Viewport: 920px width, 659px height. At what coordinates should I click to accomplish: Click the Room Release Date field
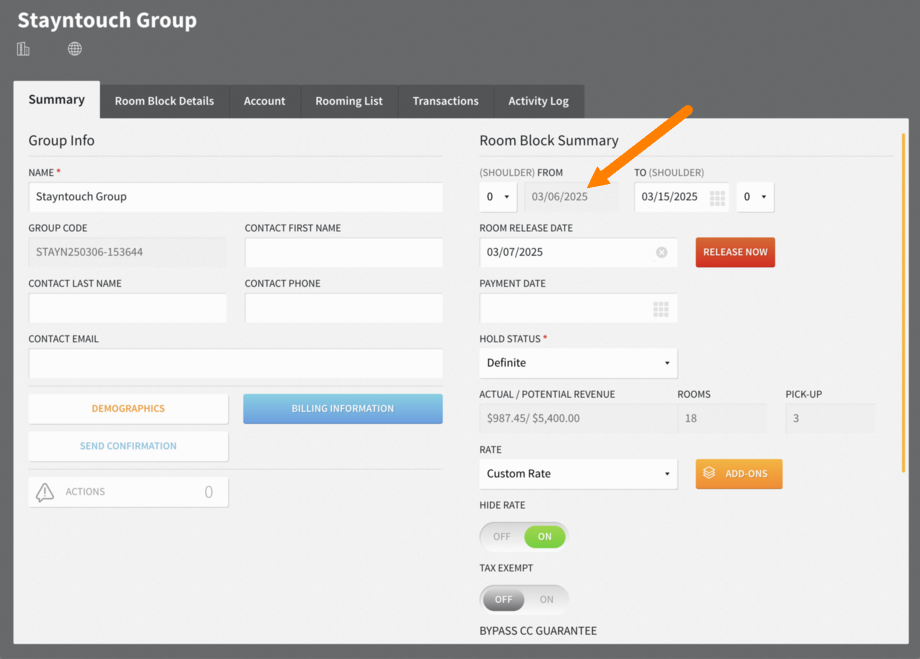tap(578, 252)
